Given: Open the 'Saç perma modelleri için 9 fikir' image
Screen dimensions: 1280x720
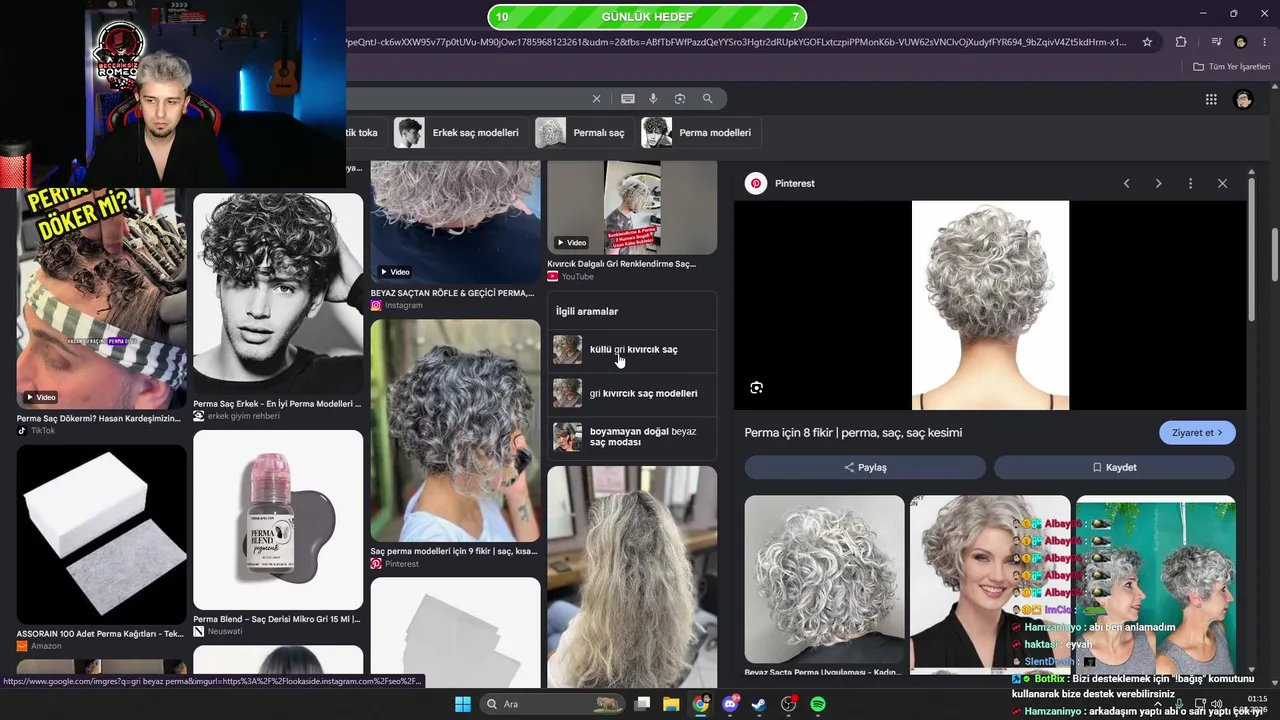Looking at the screenshot, I should tap(455, 431).
